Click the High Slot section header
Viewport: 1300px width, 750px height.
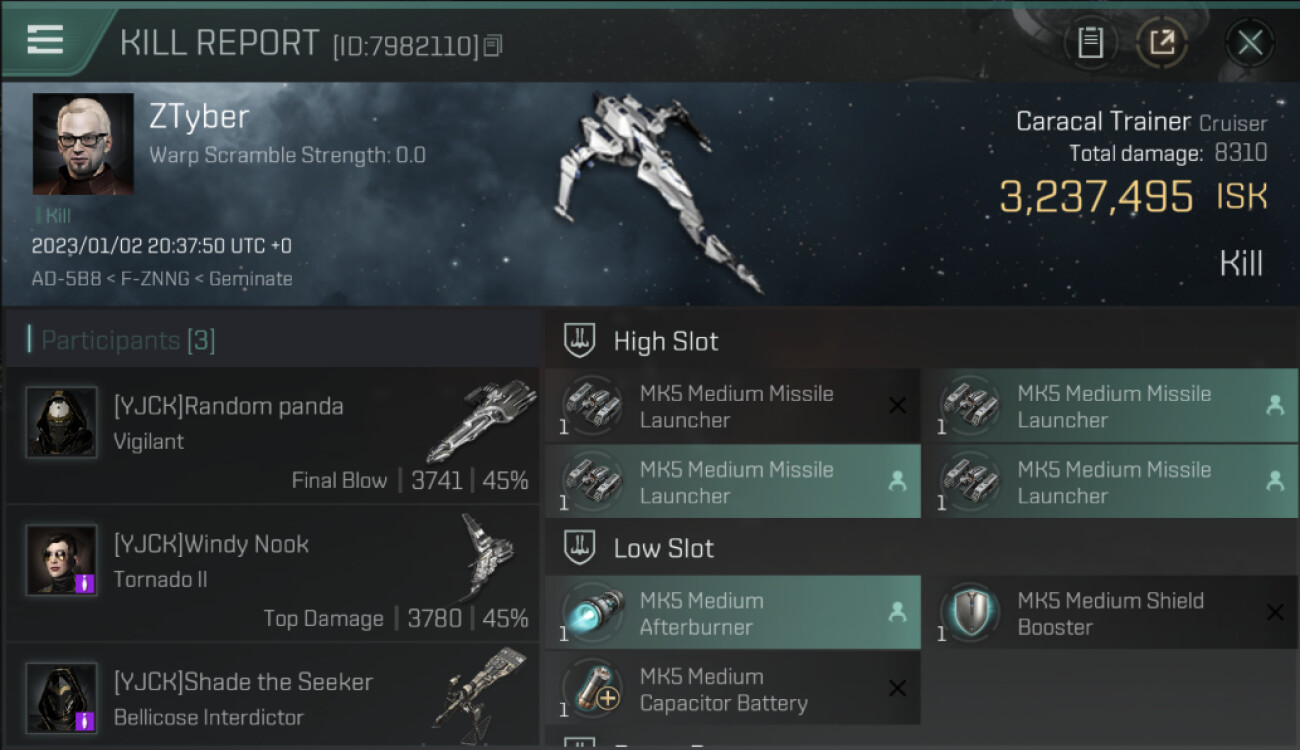click(665, 341)
